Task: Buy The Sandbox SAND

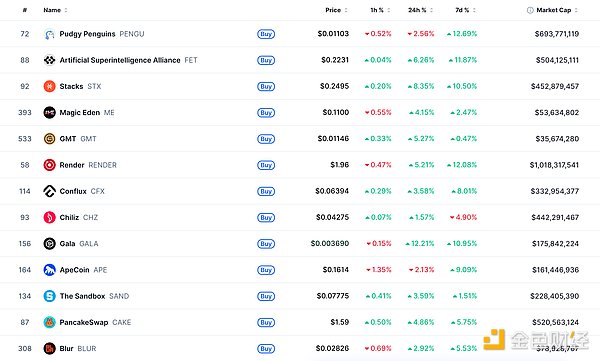Action: point(266,296)
